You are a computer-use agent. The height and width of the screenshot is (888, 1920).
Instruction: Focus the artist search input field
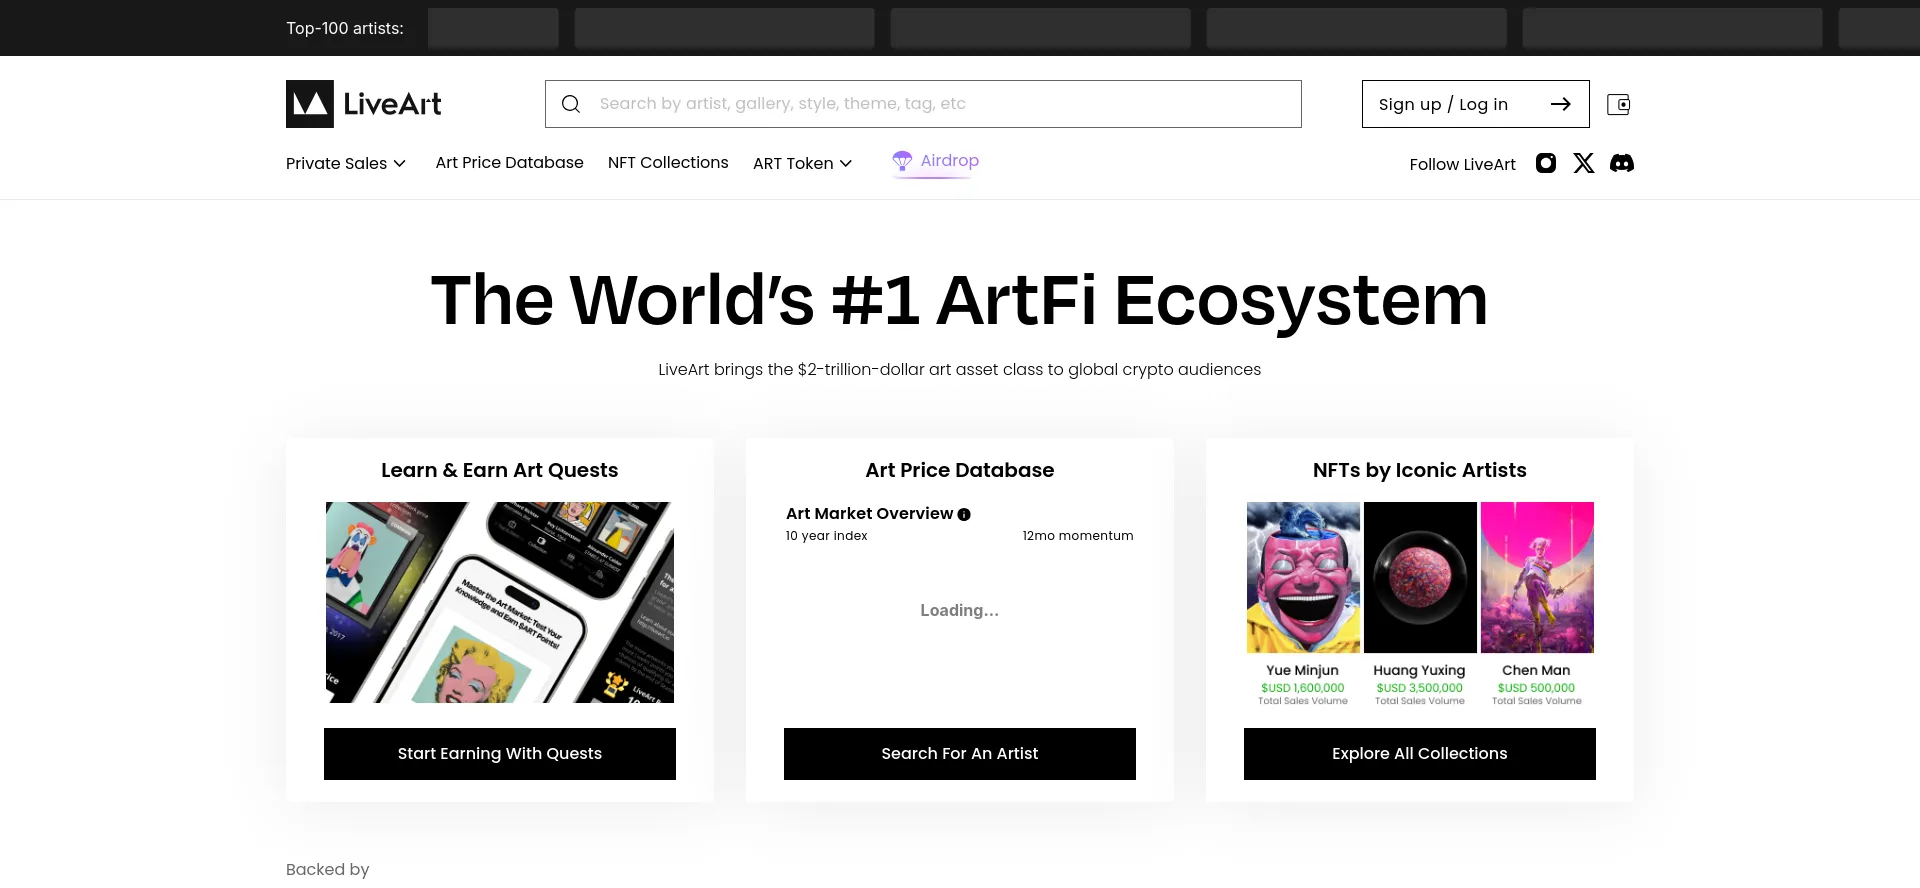[923, 104]
